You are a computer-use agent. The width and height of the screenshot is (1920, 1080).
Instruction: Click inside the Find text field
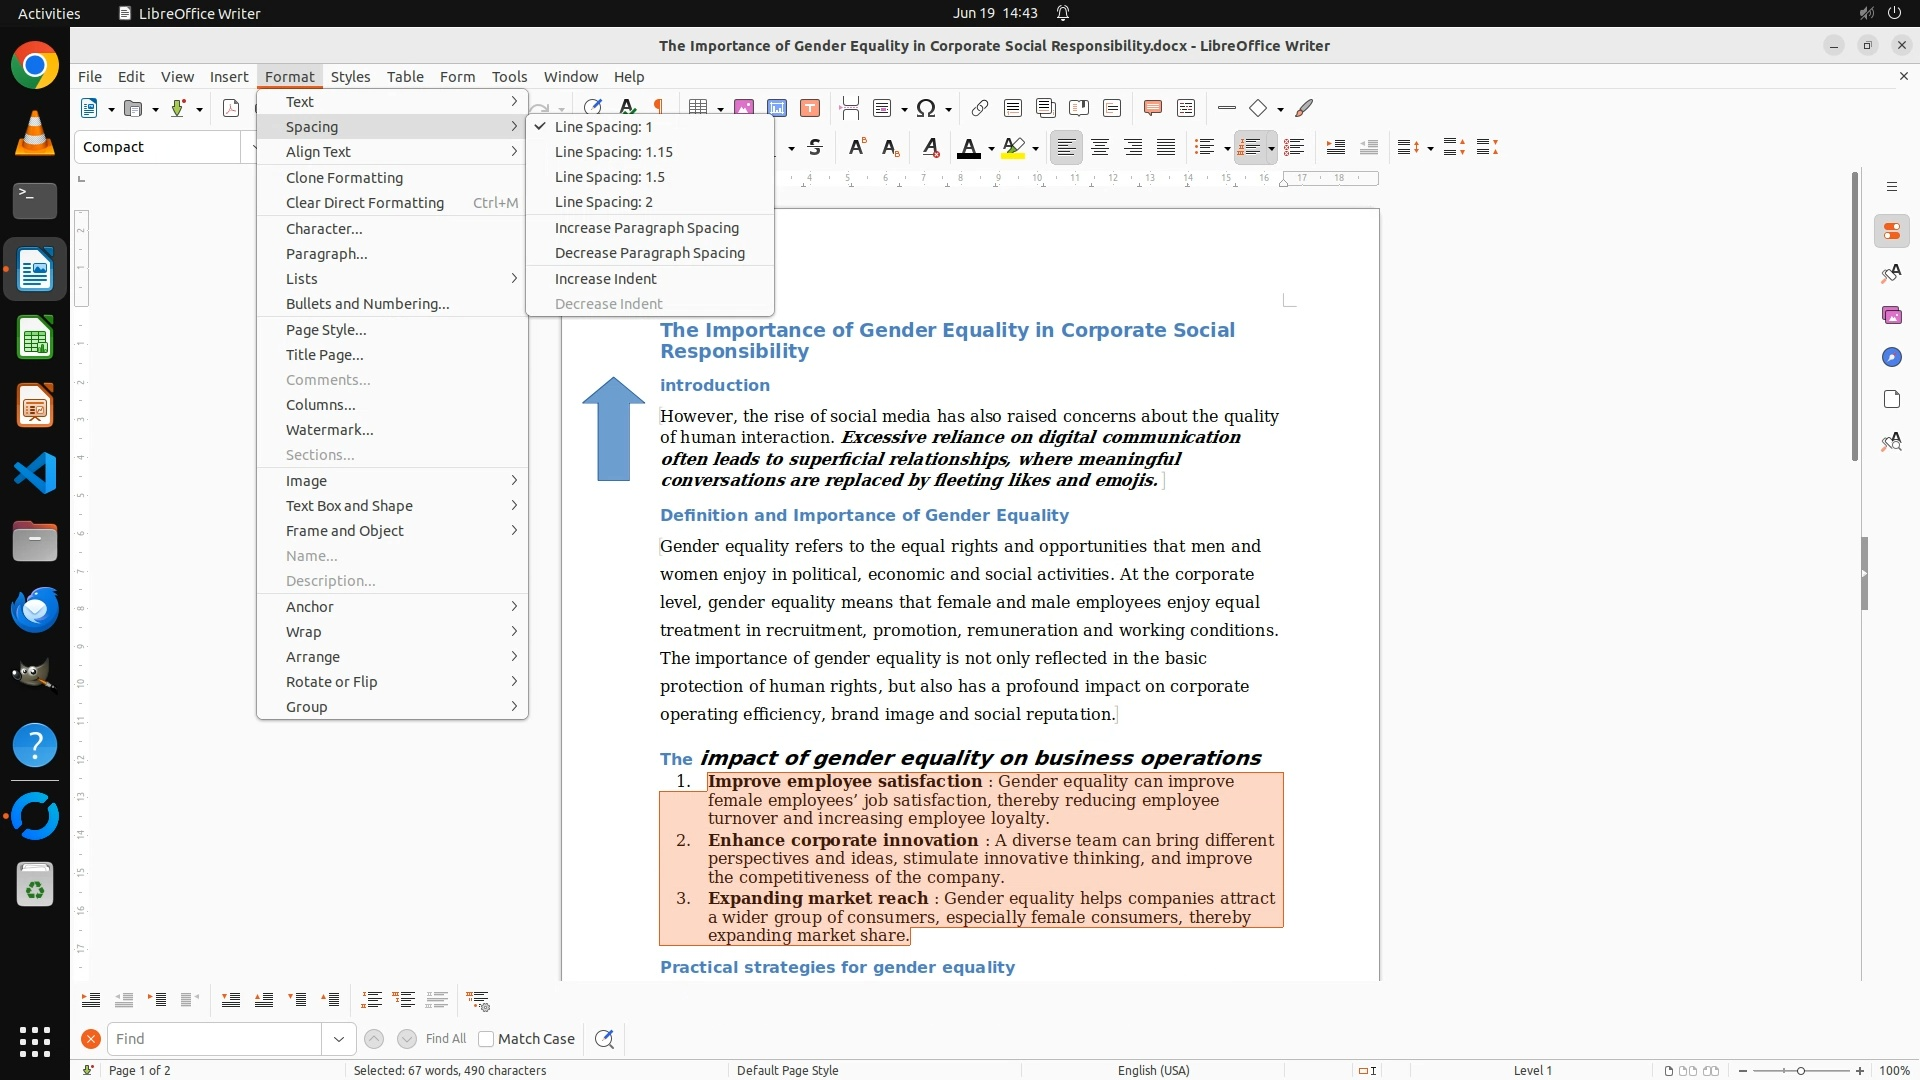[215, 1039]
